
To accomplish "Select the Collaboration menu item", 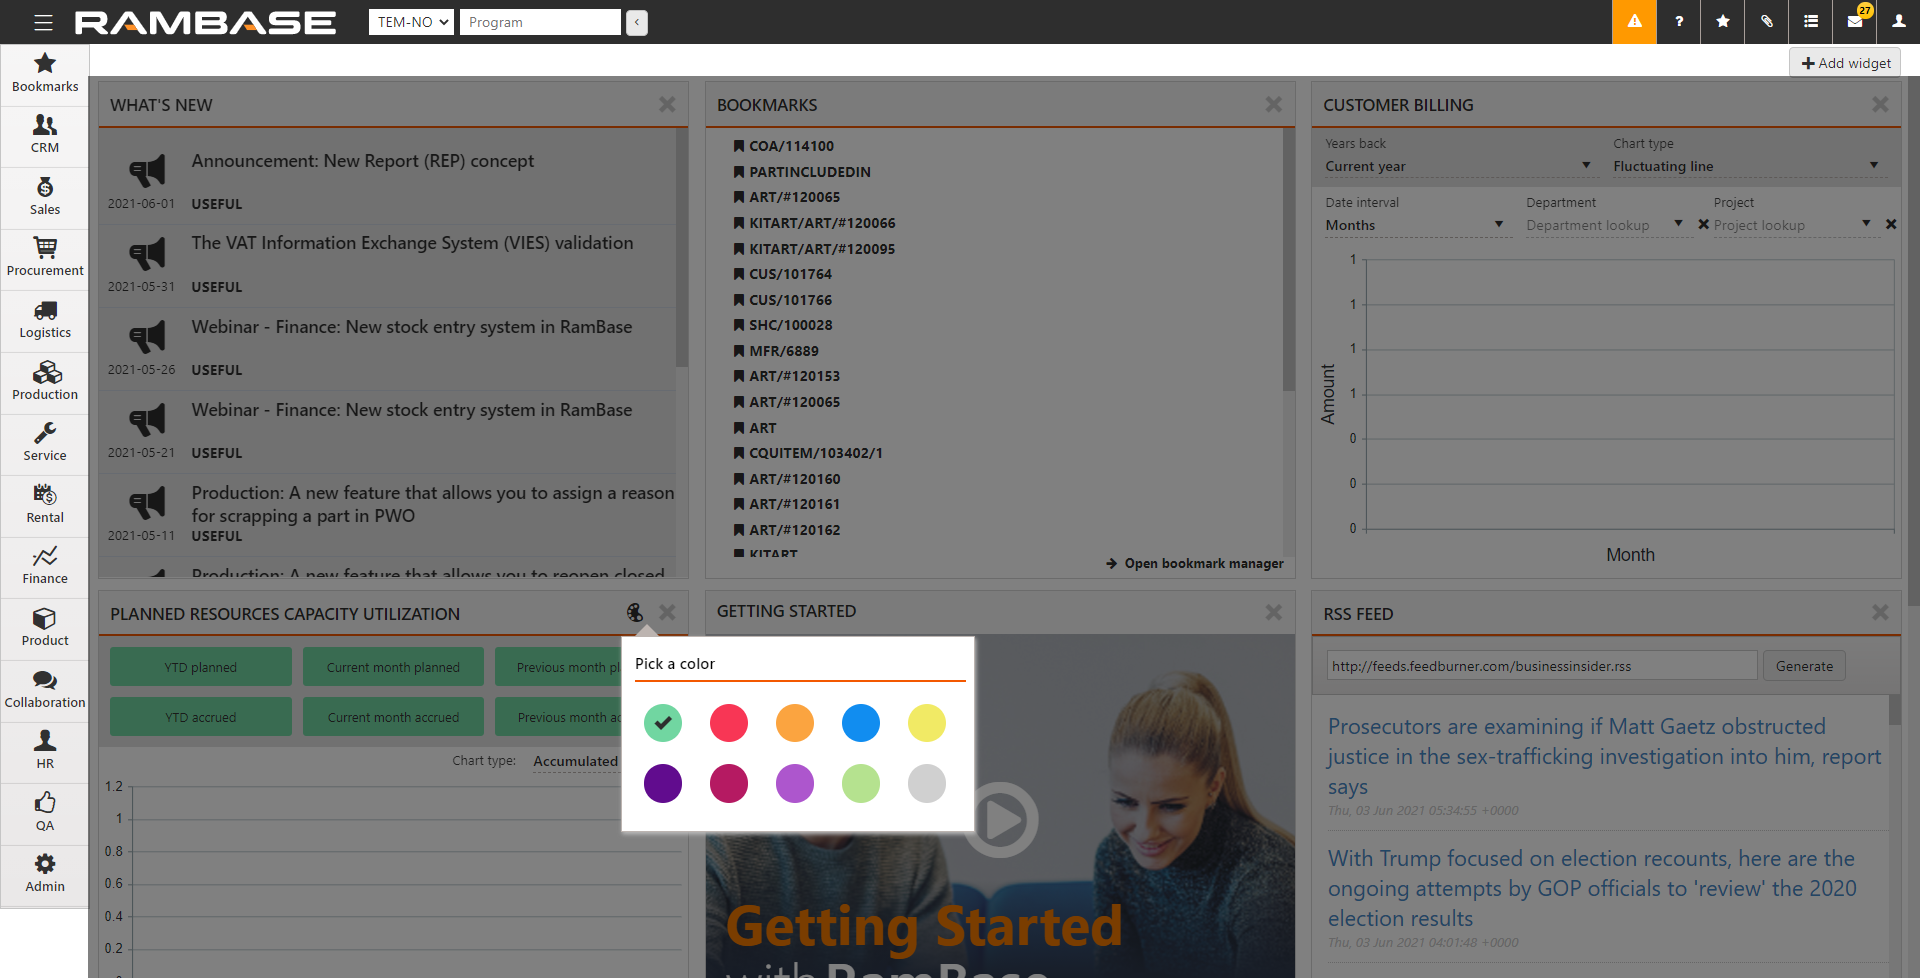I will 45,689.
